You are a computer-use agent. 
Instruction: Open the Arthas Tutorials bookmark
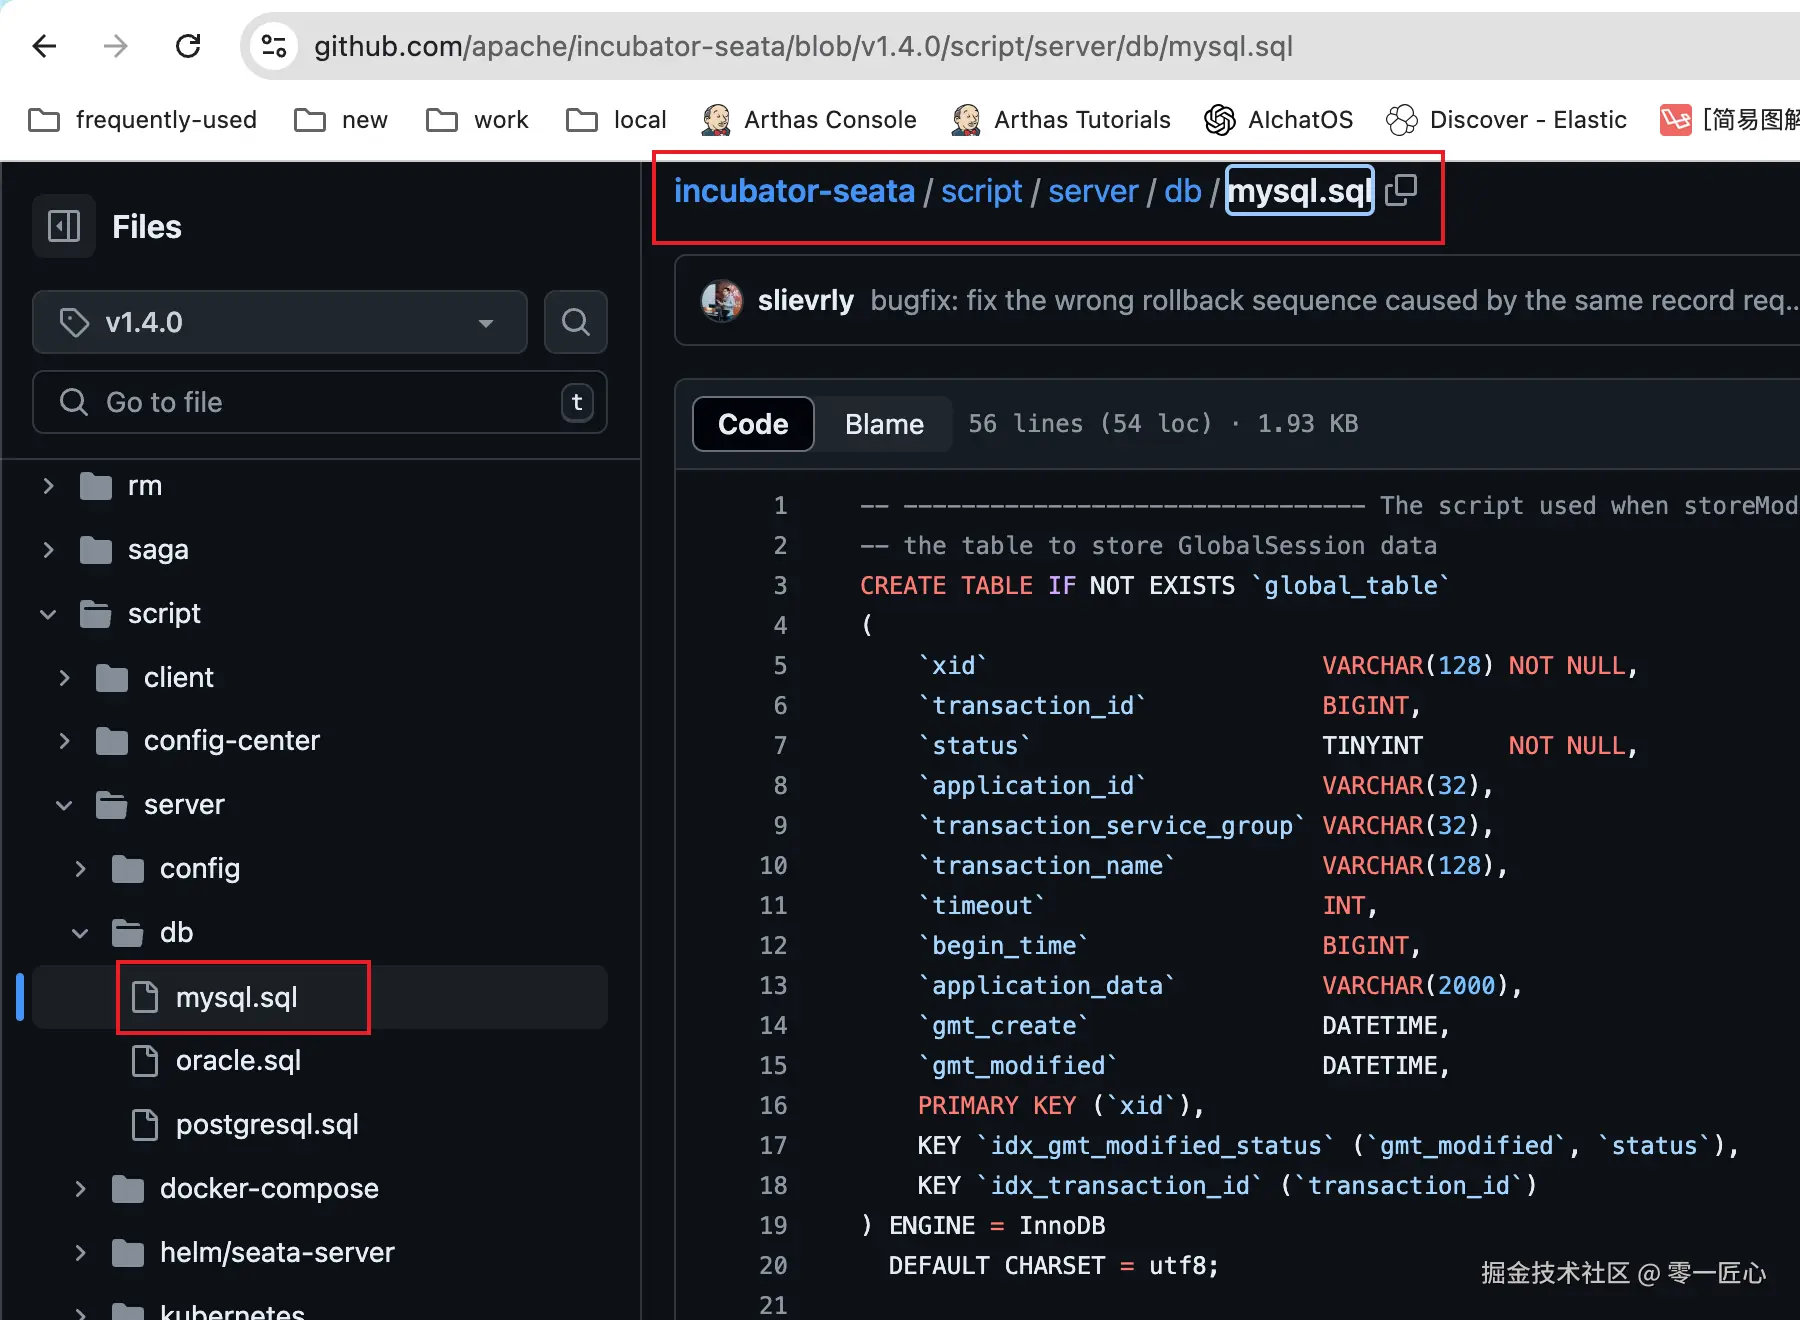coord(1061,120)
